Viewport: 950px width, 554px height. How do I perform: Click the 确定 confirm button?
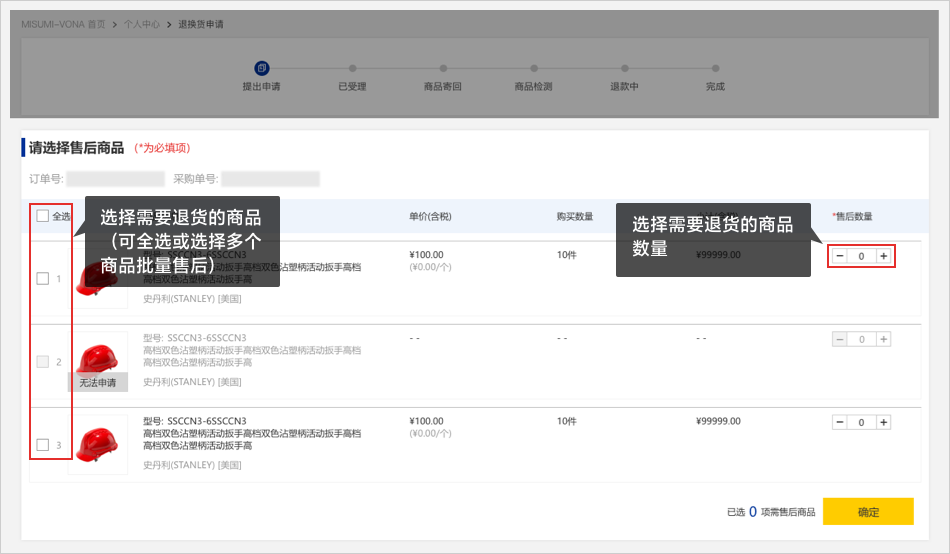tap(867, 512)
